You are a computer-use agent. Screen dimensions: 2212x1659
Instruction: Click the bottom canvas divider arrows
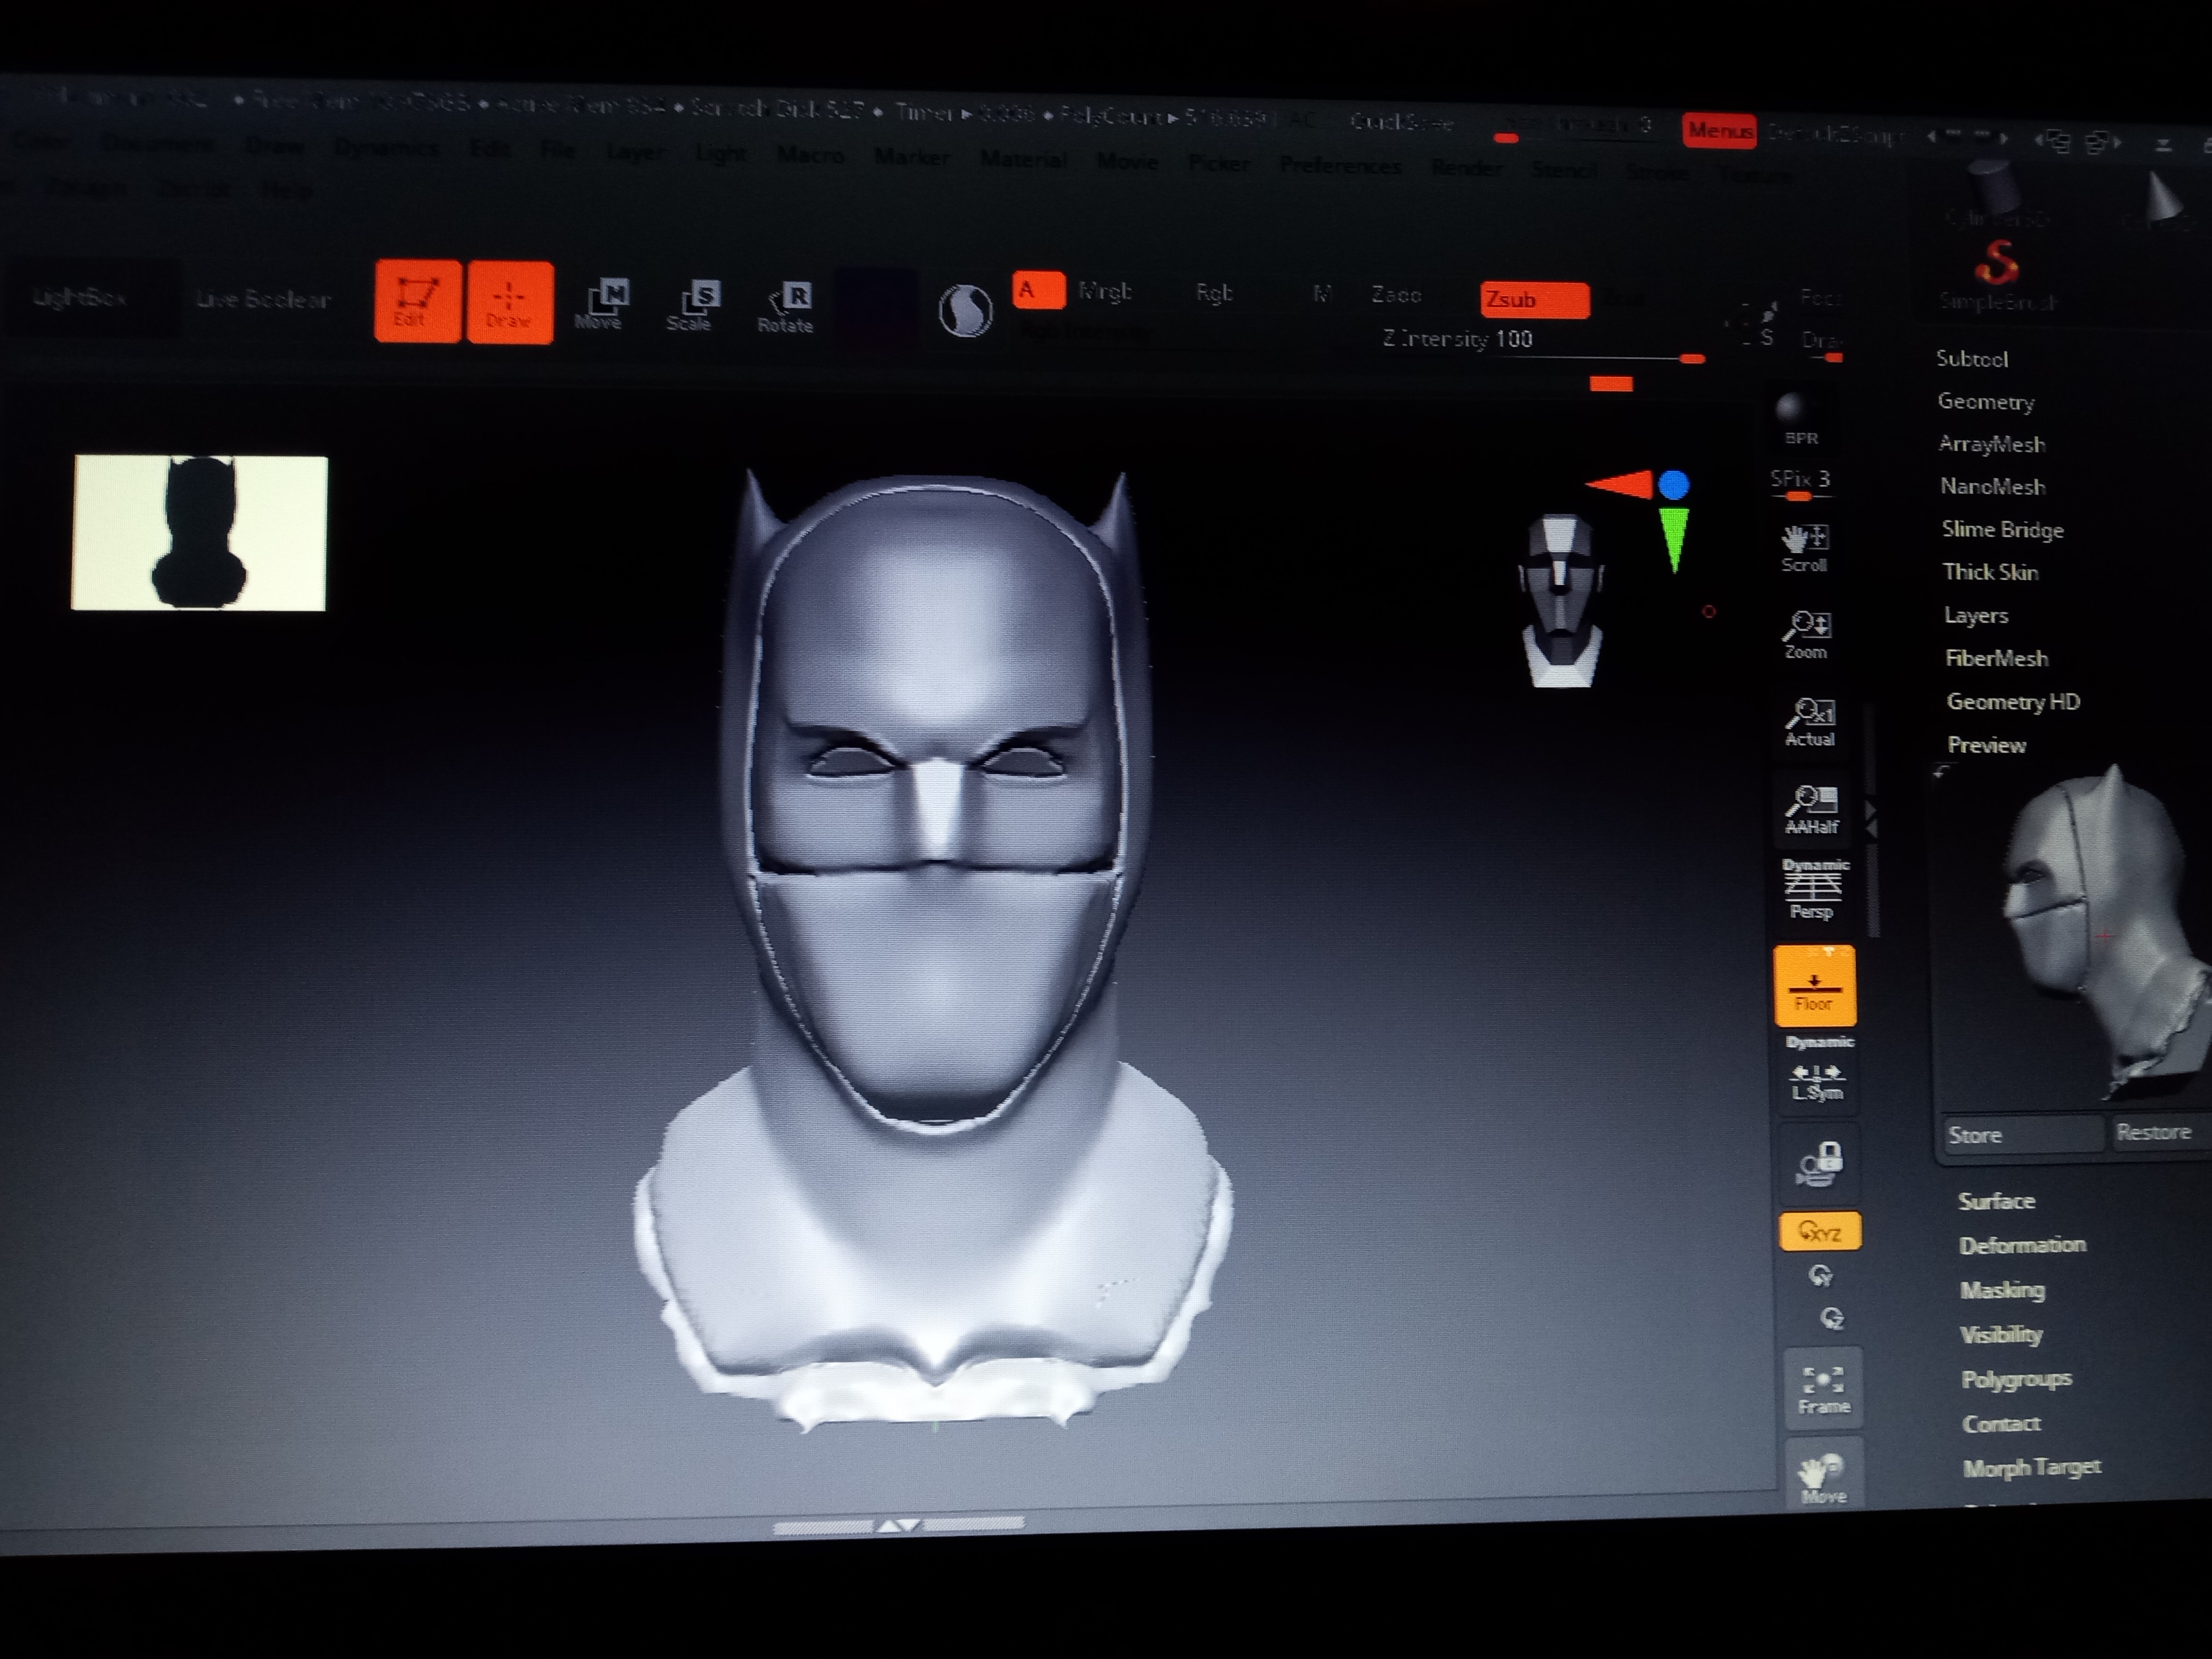[898, 1525]
